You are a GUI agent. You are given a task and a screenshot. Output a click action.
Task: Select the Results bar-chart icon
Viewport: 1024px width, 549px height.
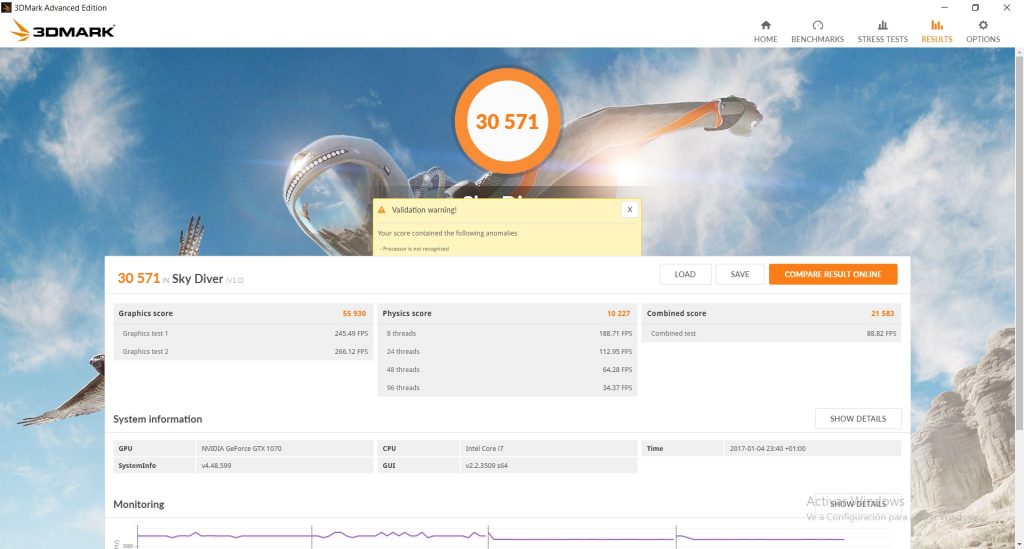(936, 25)
